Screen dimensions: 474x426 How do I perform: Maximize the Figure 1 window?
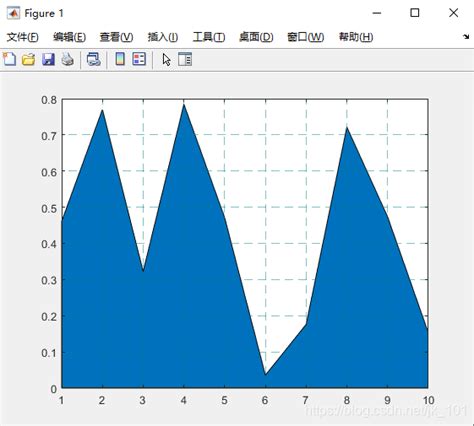[415, 13]
